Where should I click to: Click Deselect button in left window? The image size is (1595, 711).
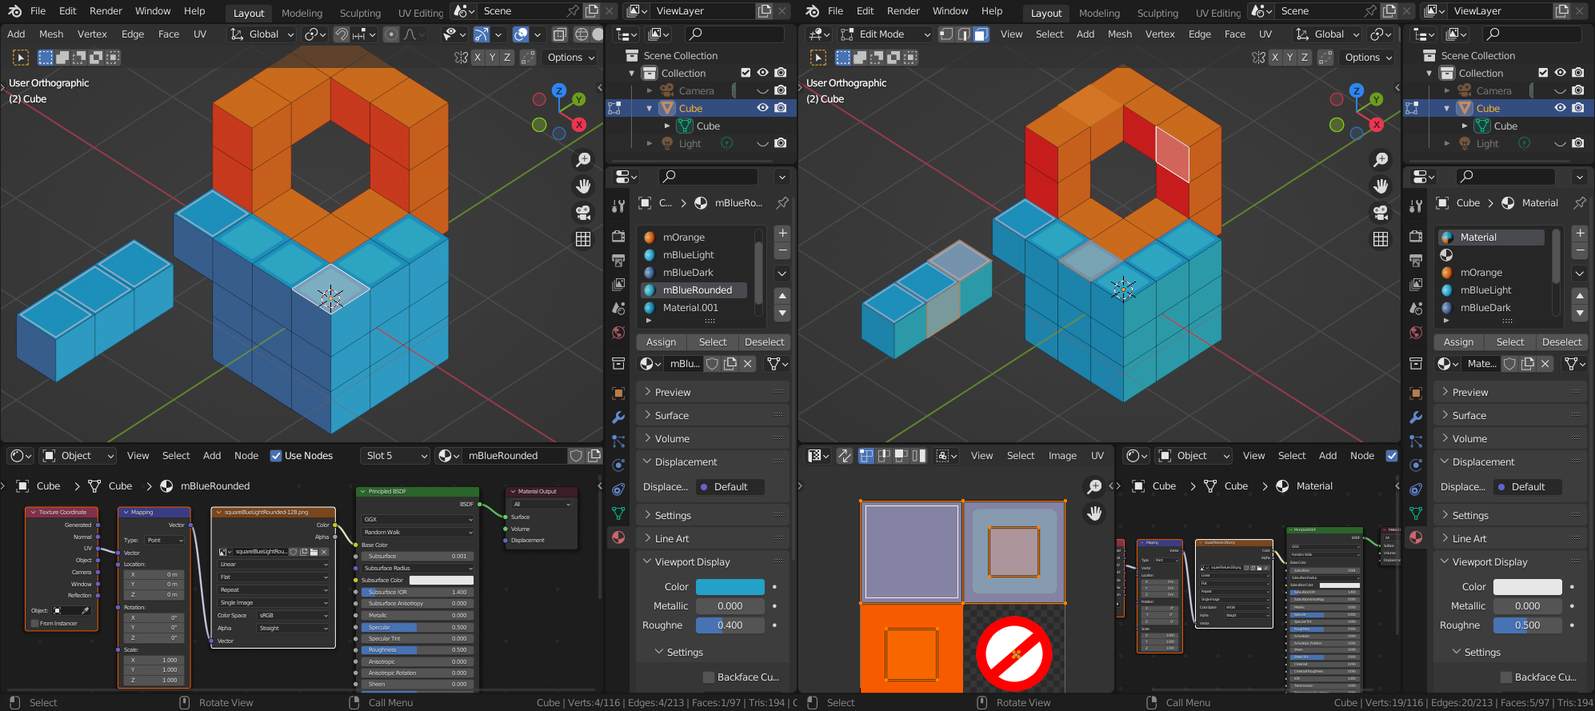pos(765,342)
